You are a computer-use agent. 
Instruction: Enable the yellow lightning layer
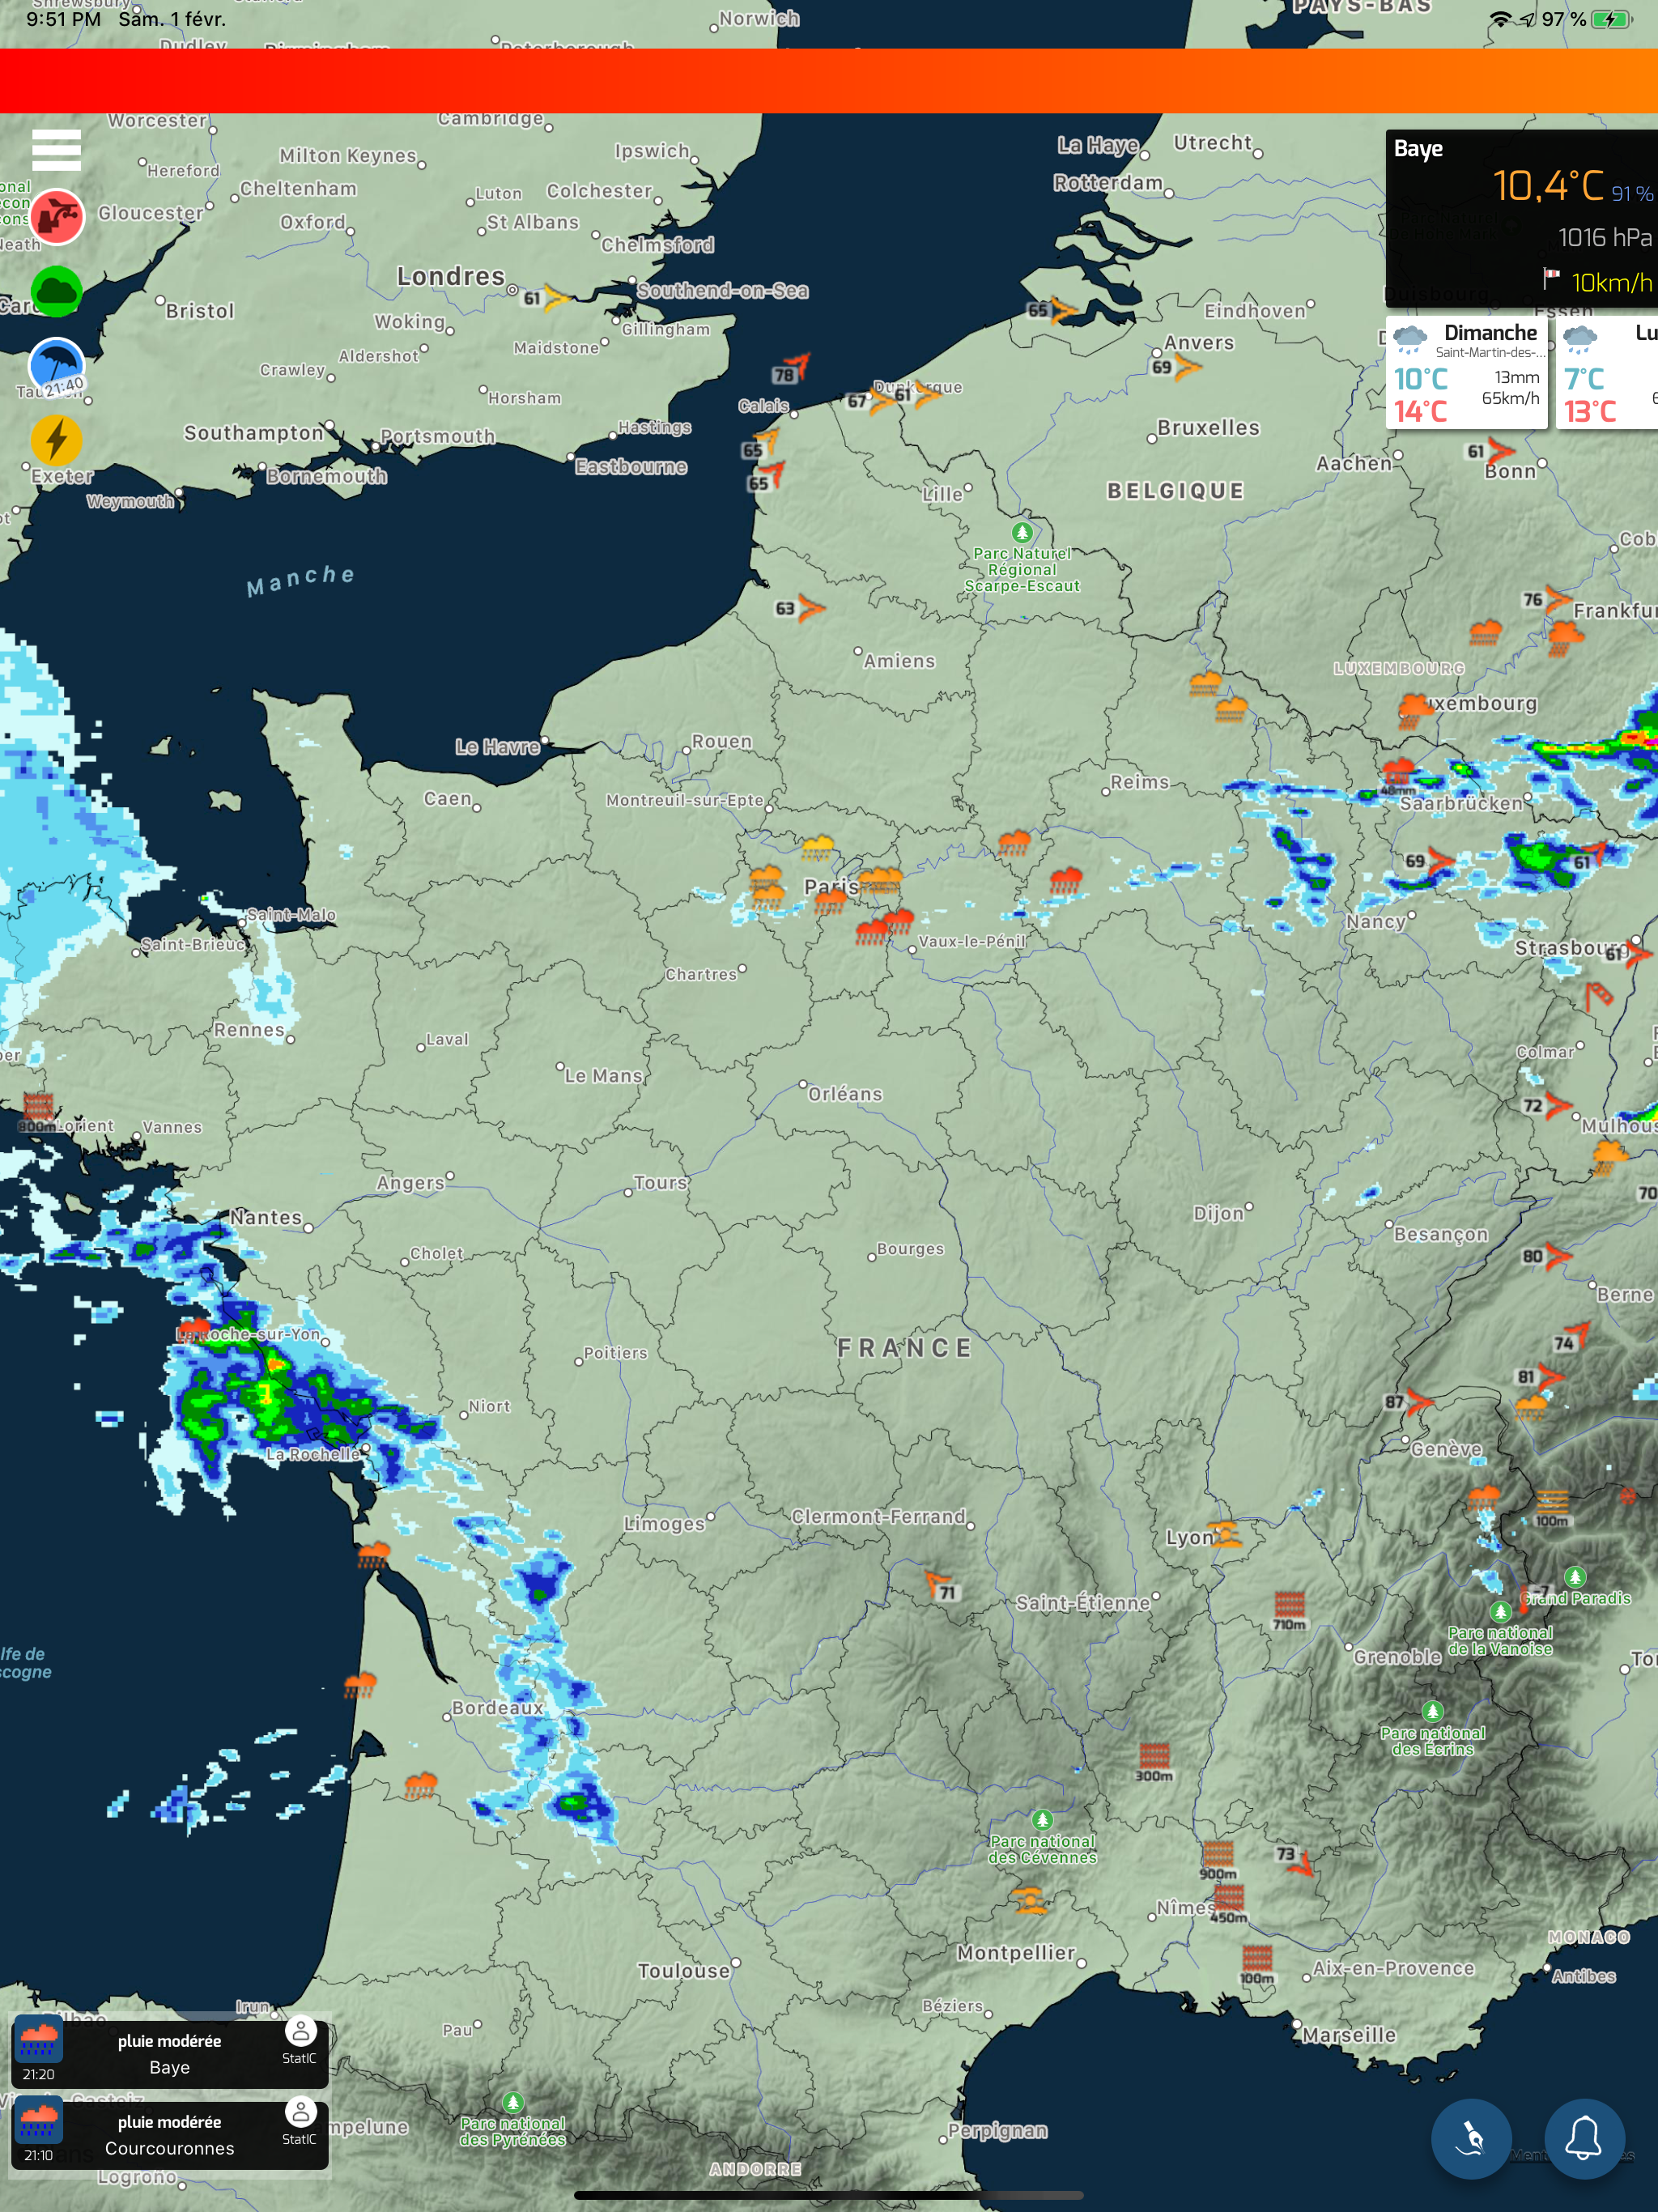[x=57, y=439]
